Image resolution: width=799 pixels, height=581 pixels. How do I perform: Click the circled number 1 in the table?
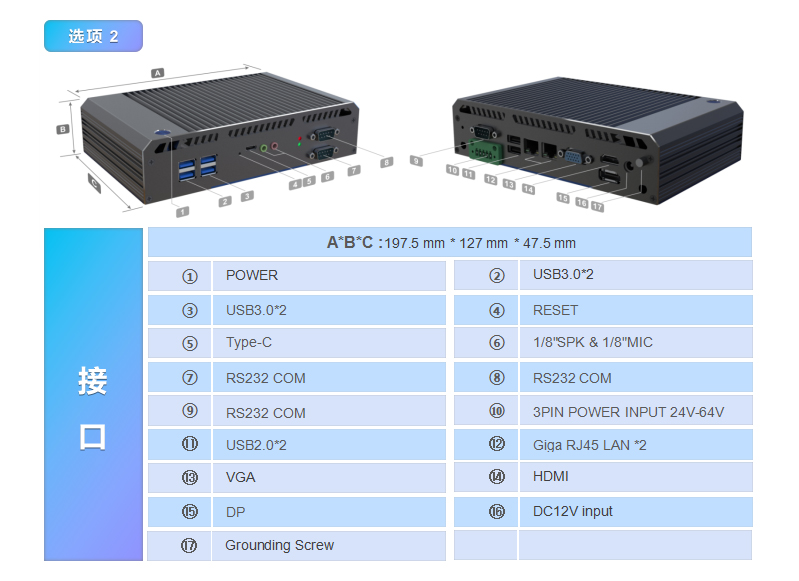(190, 276)
